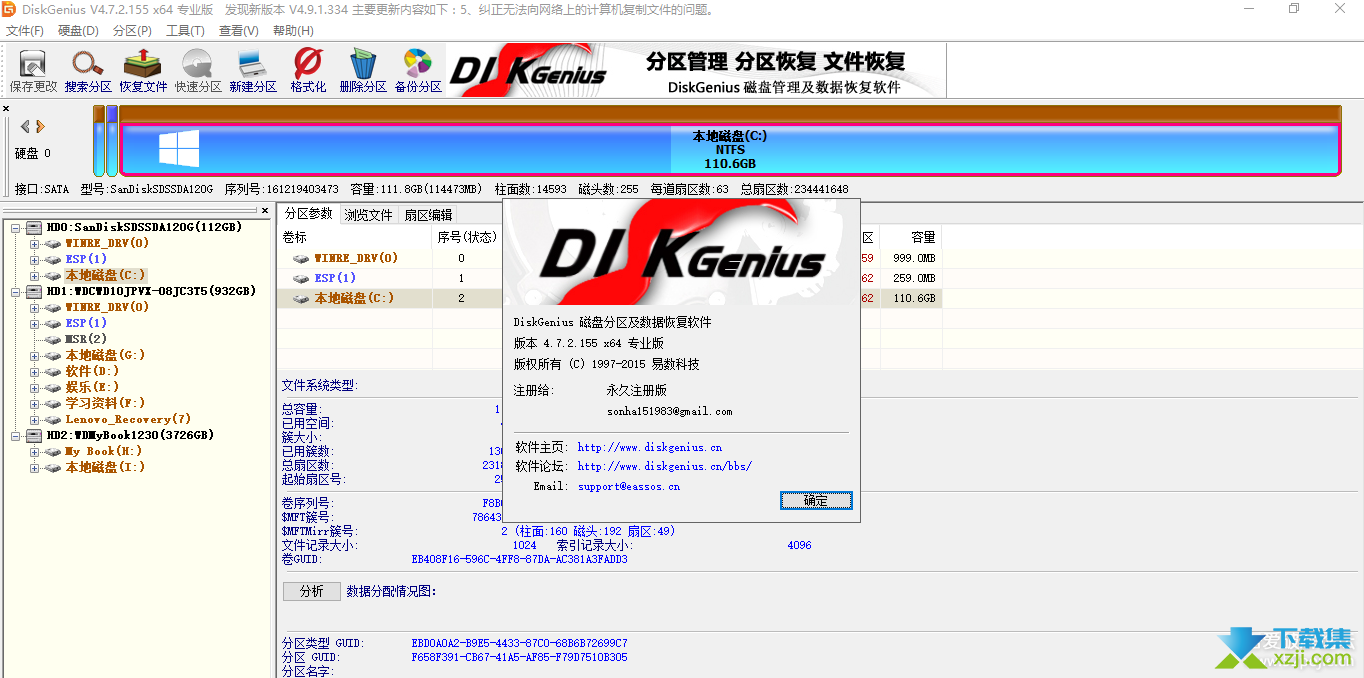Click the 259.0MB capacity cell
The height and width of the screenshot is (678, 1364).
pyautogui.click(x=913, y=278)
